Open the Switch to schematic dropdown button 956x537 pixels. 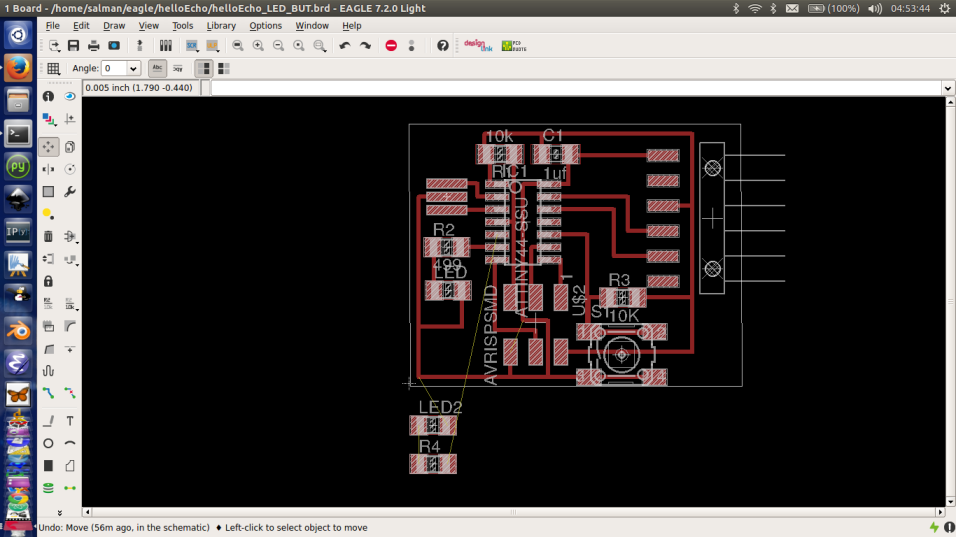click(55, 46)
